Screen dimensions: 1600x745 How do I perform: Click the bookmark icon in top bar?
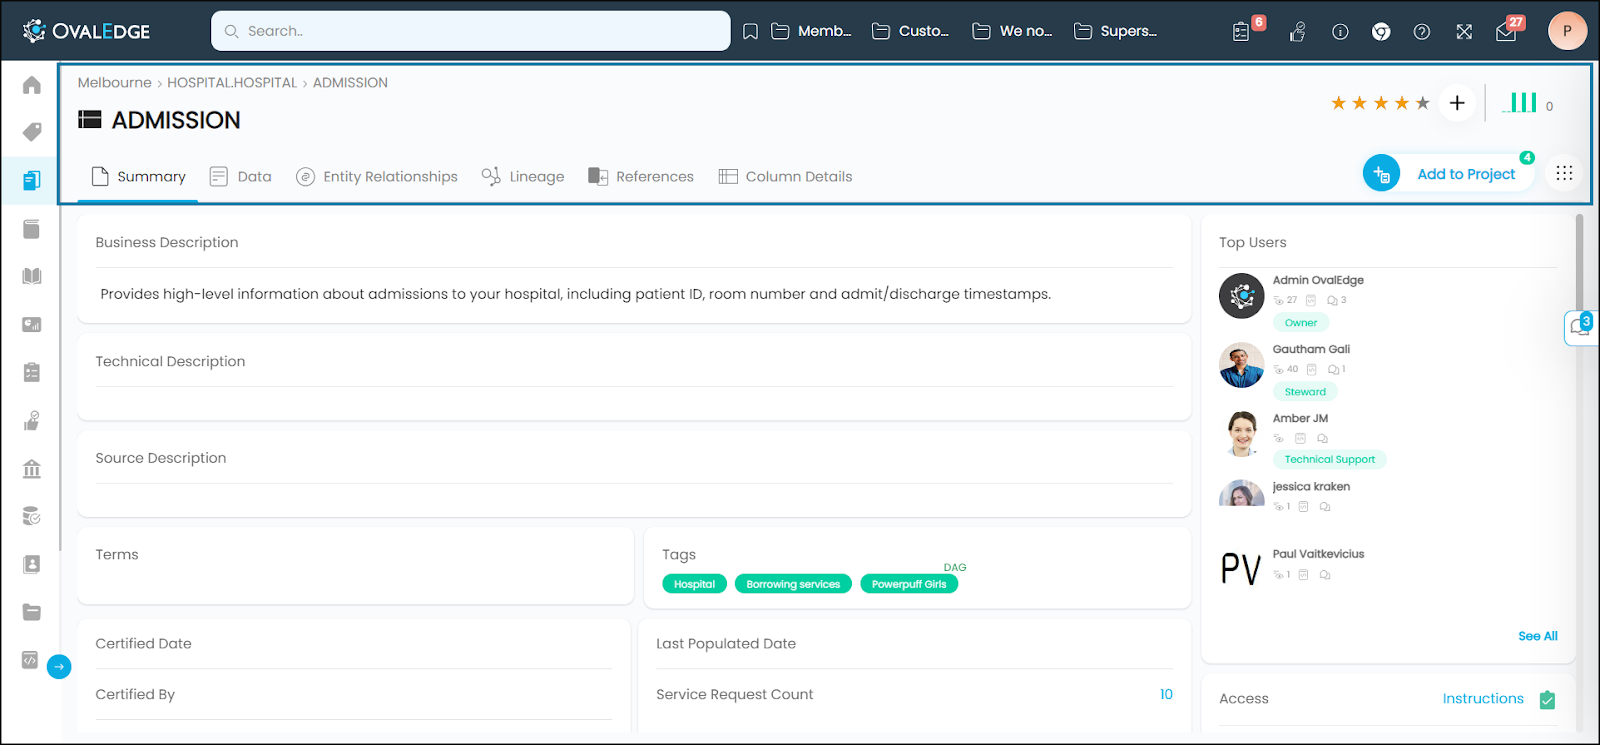point(750,32)
